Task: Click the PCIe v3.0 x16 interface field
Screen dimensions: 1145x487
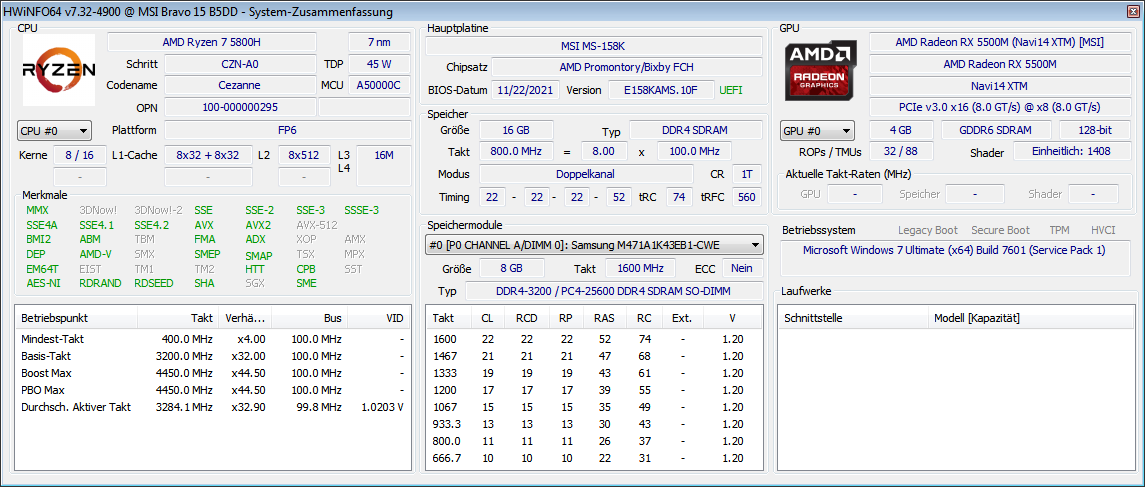Action: click(999, 107)
